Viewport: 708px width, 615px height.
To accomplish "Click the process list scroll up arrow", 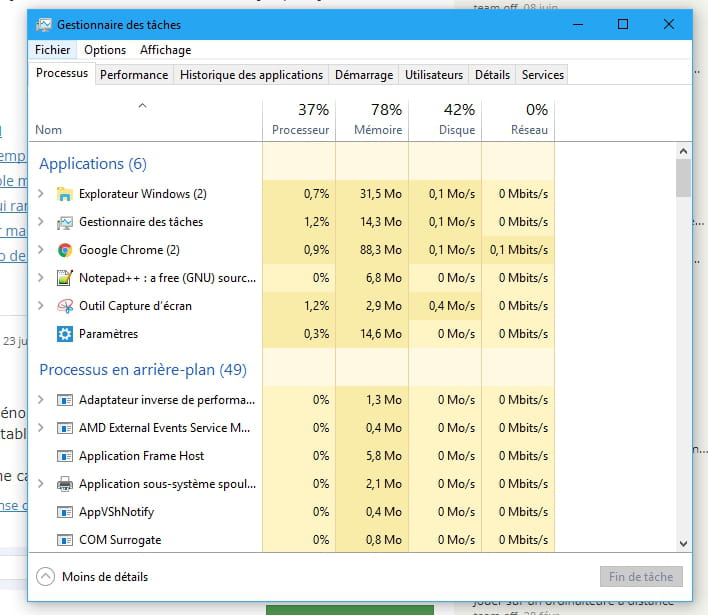I will (683, 151).
